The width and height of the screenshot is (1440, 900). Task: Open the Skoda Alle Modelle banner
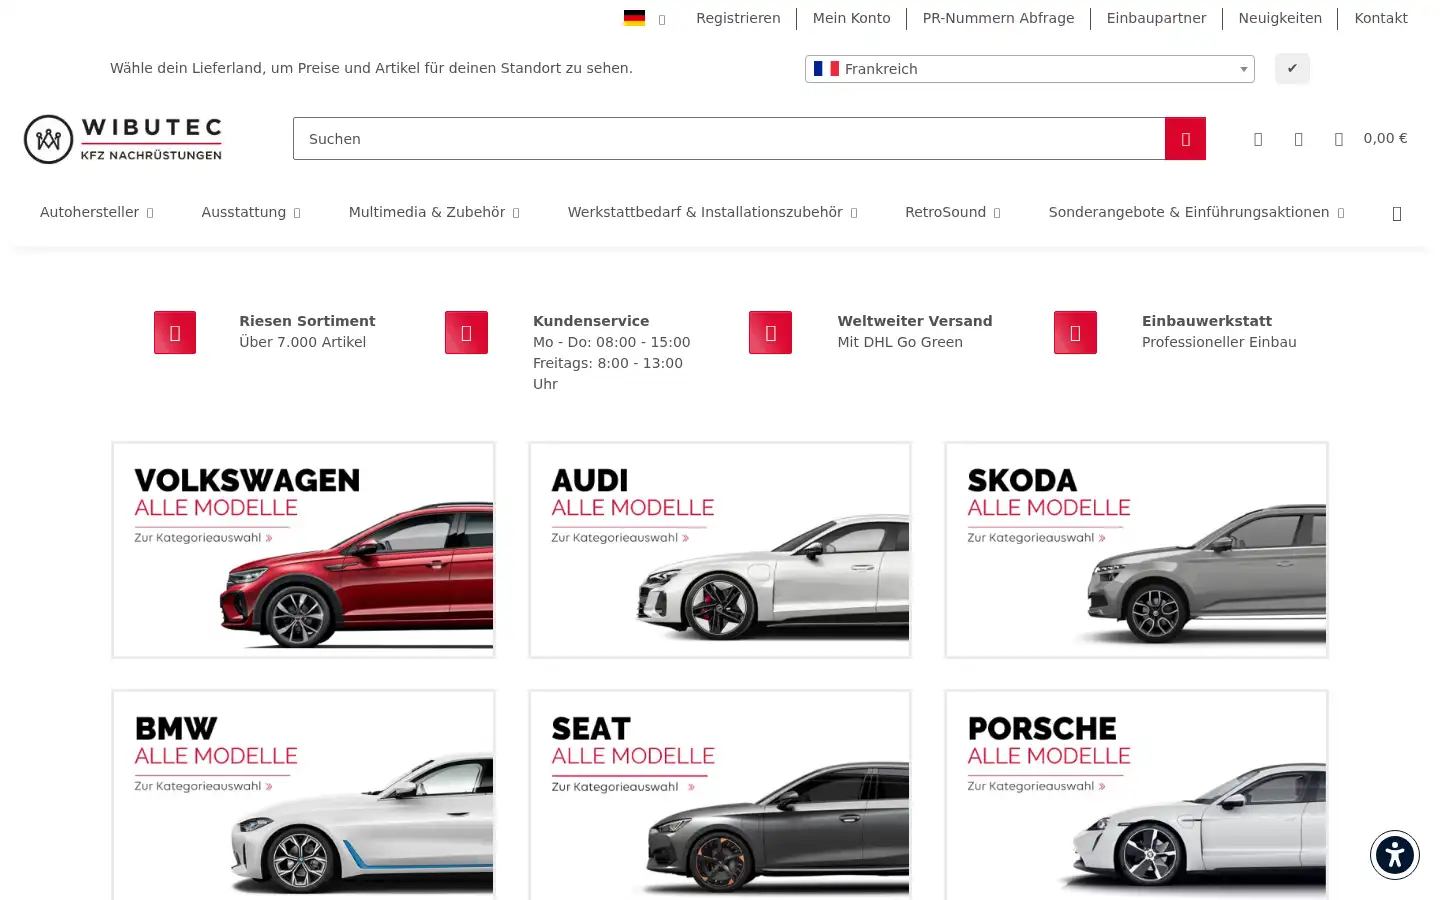click(x=1136, y=550)
